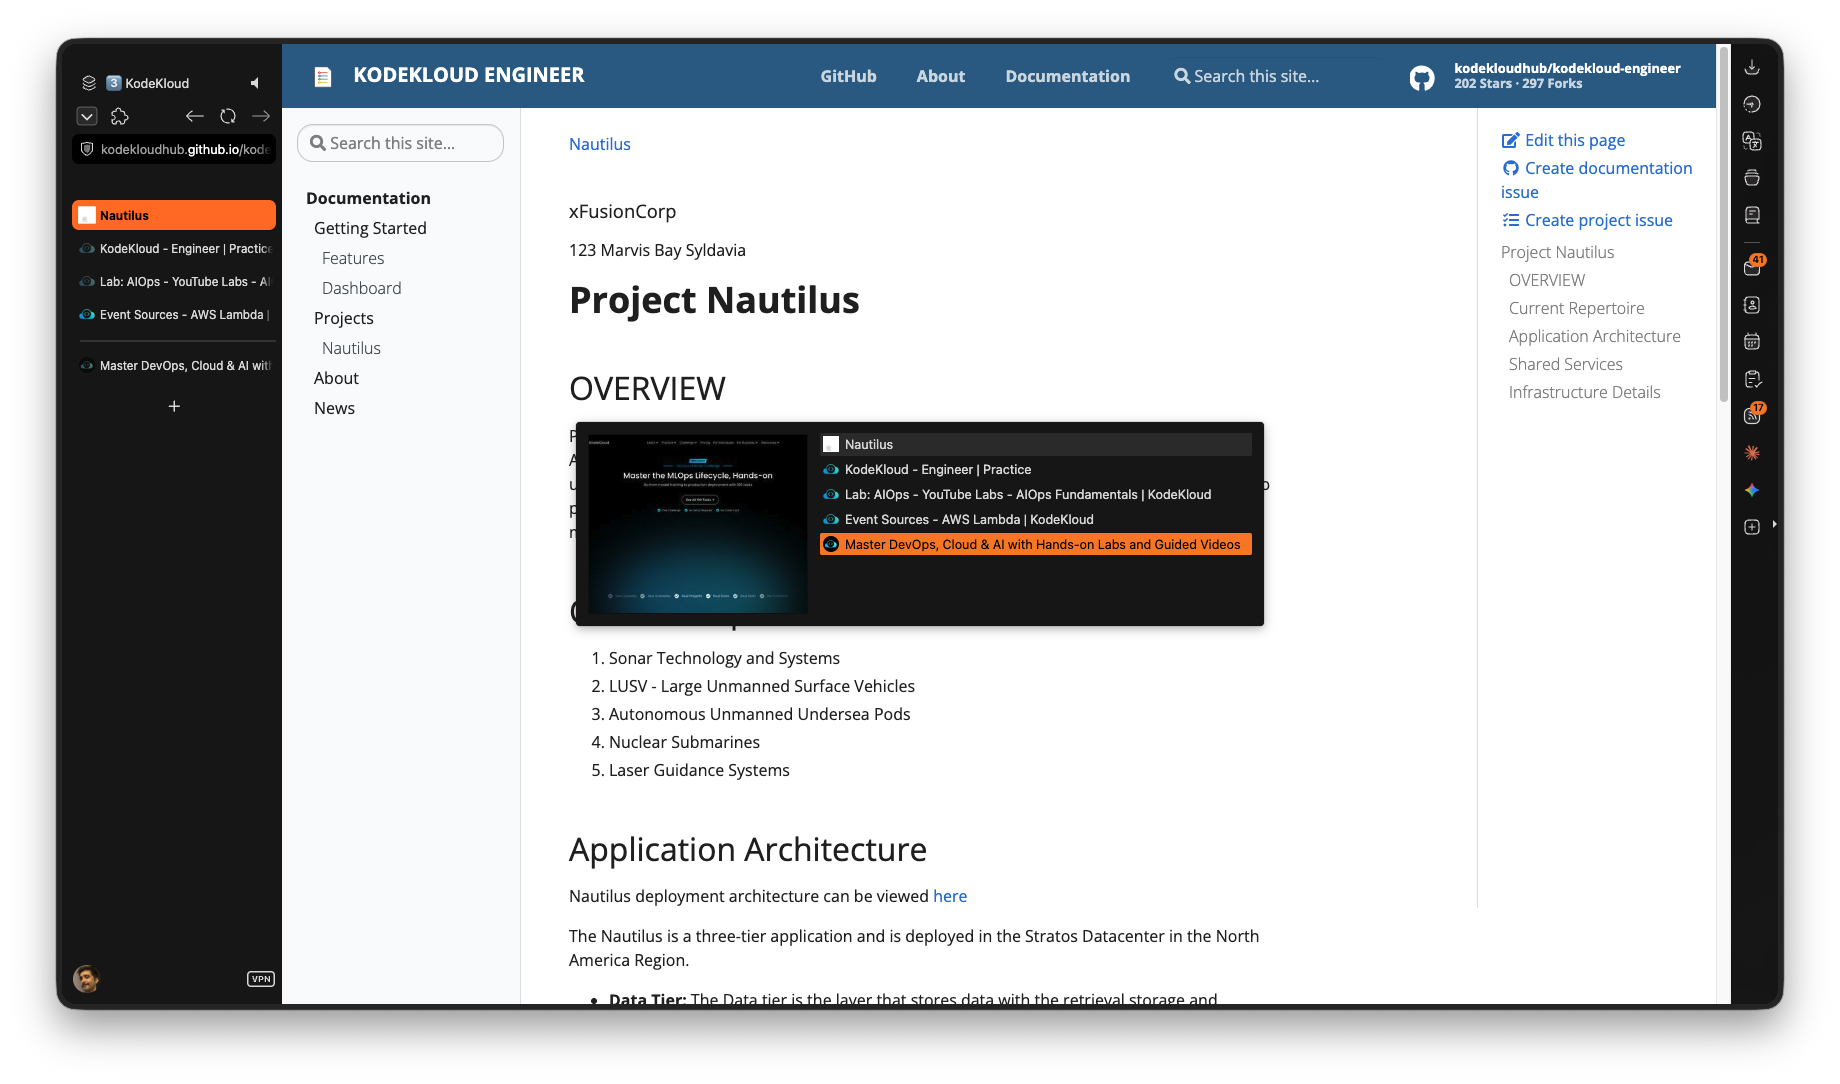Open the Documentation link in header
The image size is (1840, 1084).
point(1068,76)
